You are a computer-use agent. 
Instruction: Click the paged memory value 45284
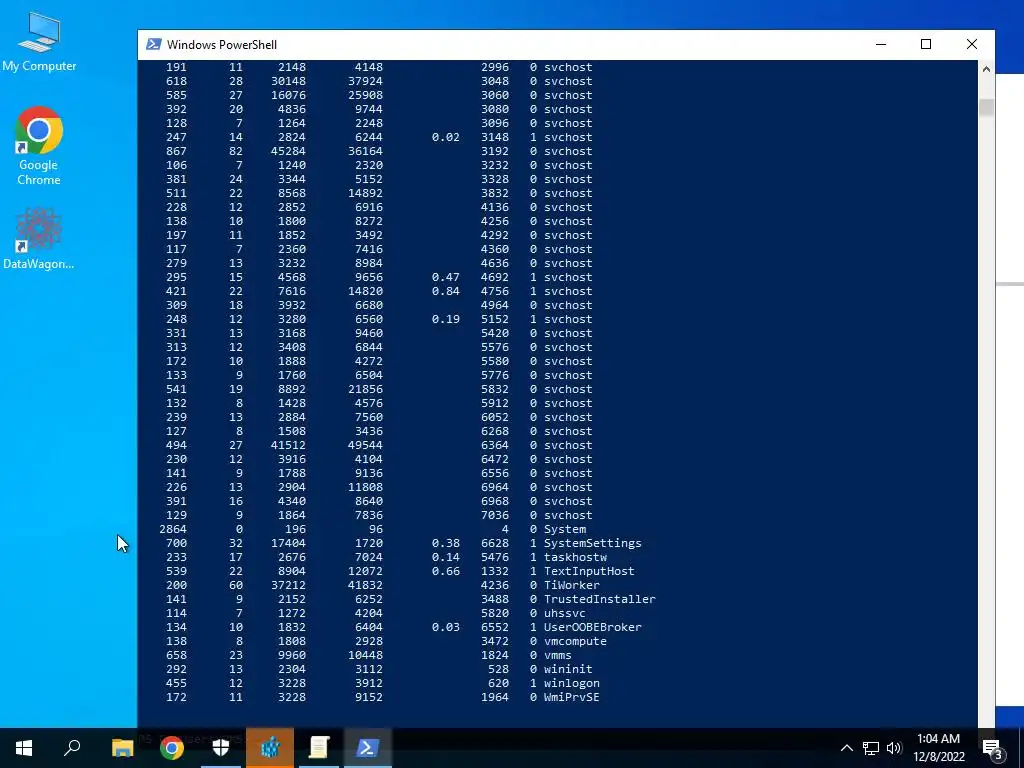click(288, 151)
